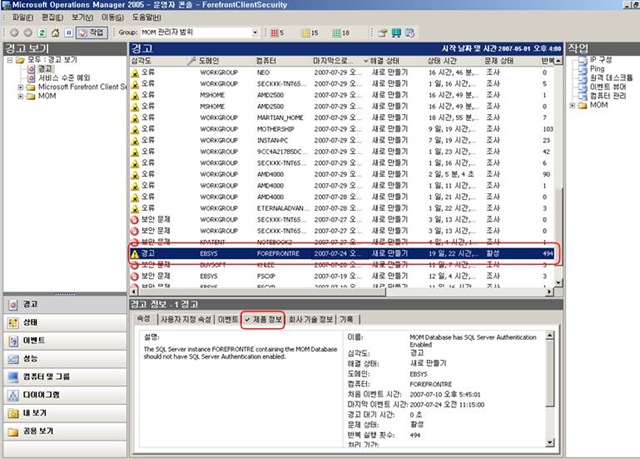The height and width of the screenshot is (459, 640).
Task: Sort by 컴퓨터 column header
Action: coord(282,61)
